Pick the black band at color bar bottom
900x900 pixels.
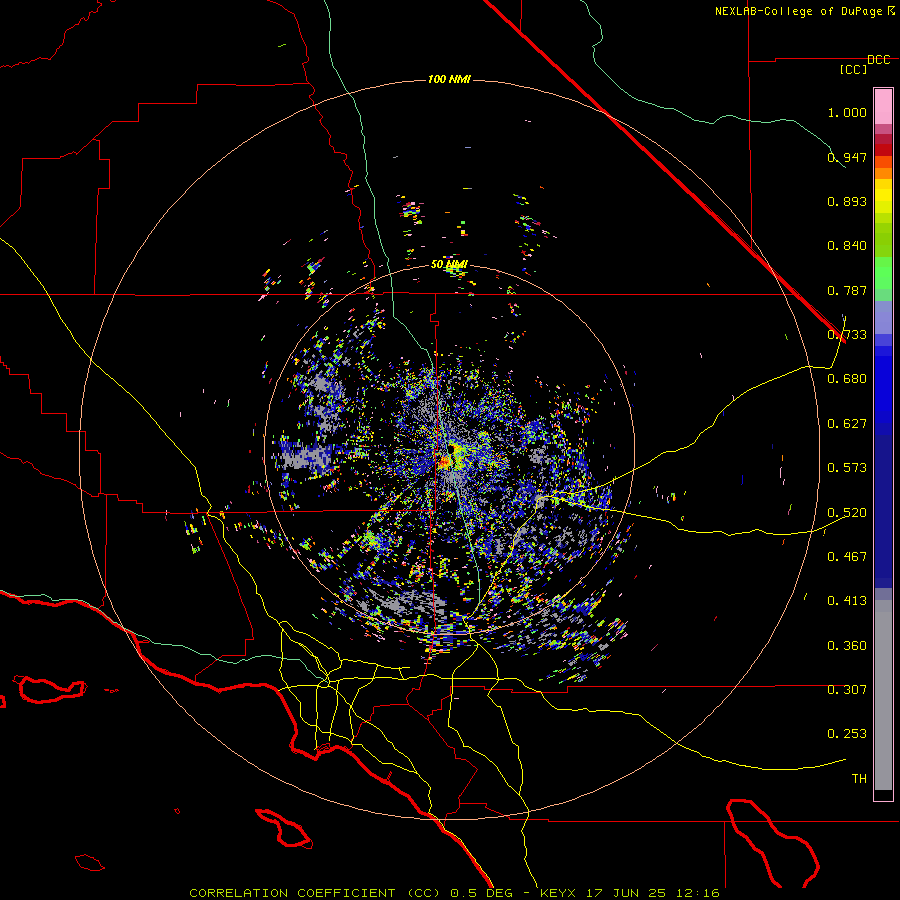883,794
